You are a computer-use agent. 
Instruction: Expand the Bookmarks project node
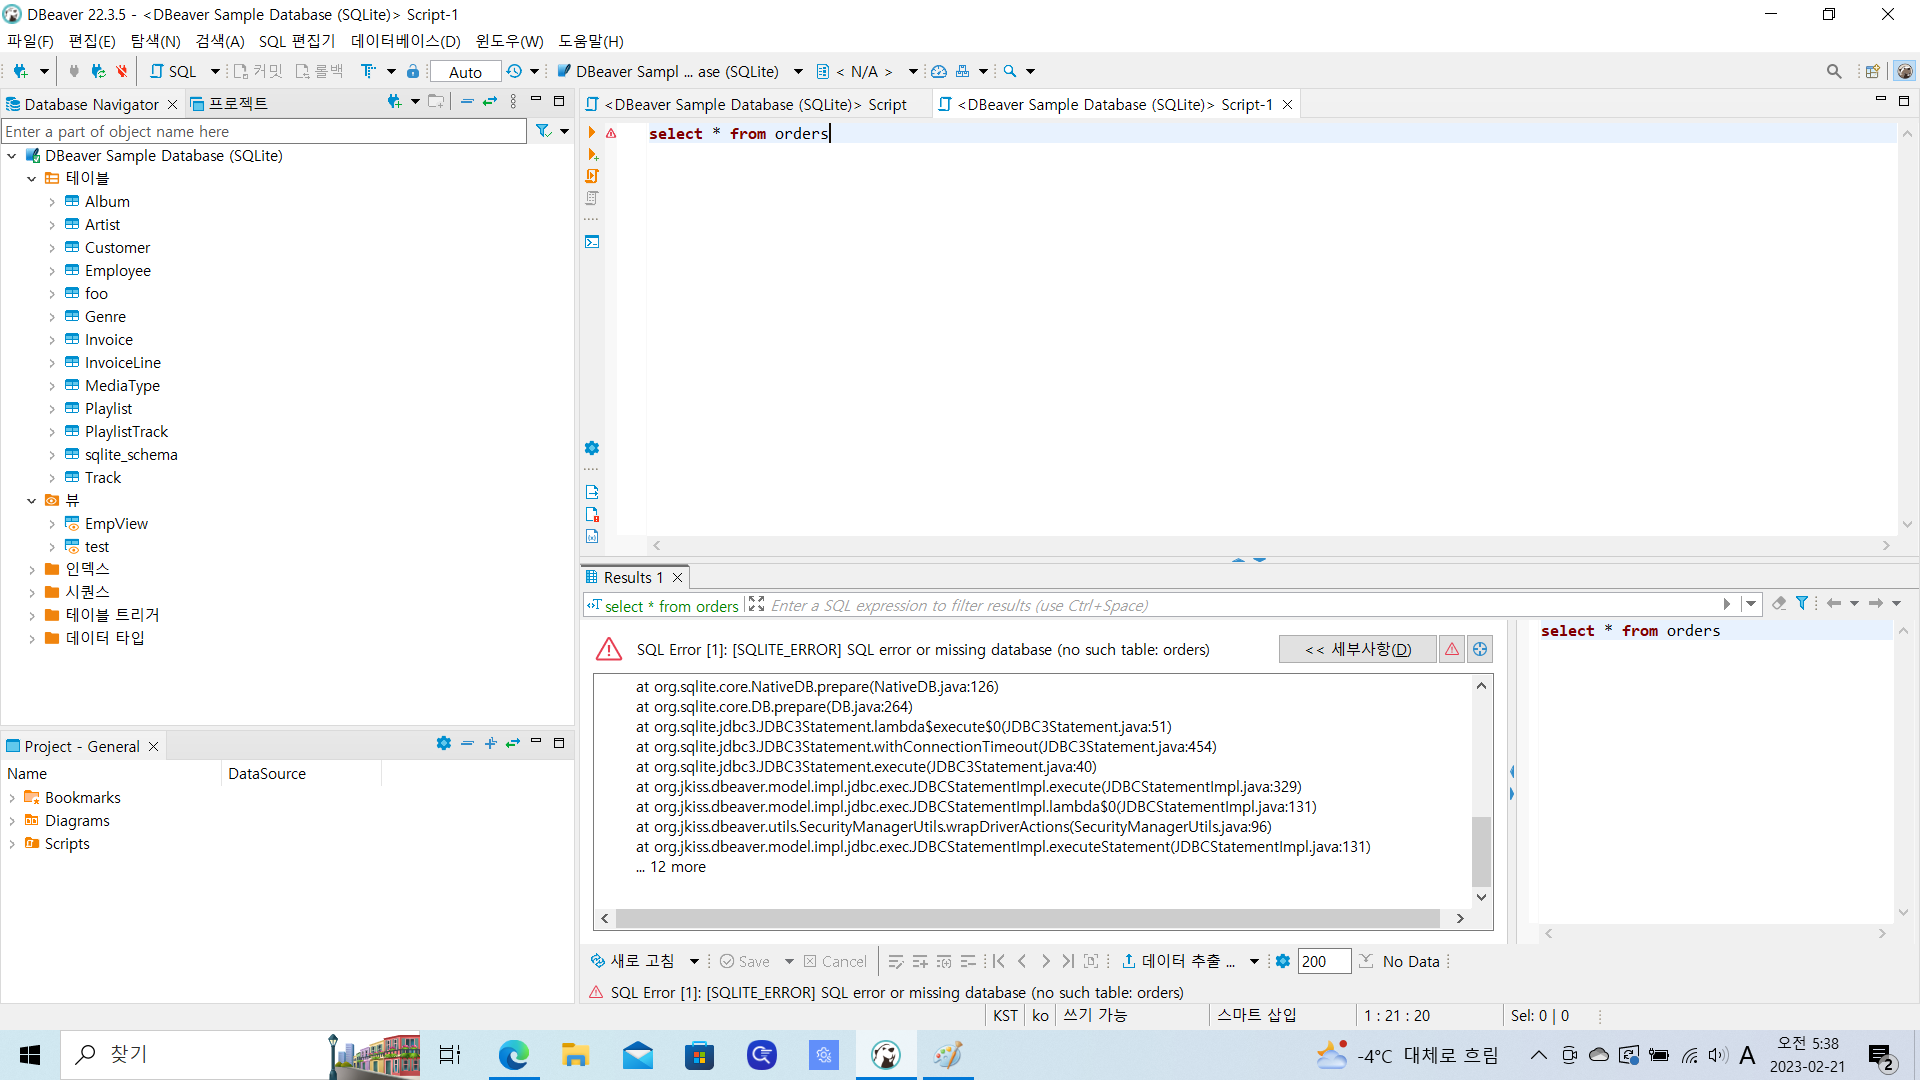click(x=12, y=798)
